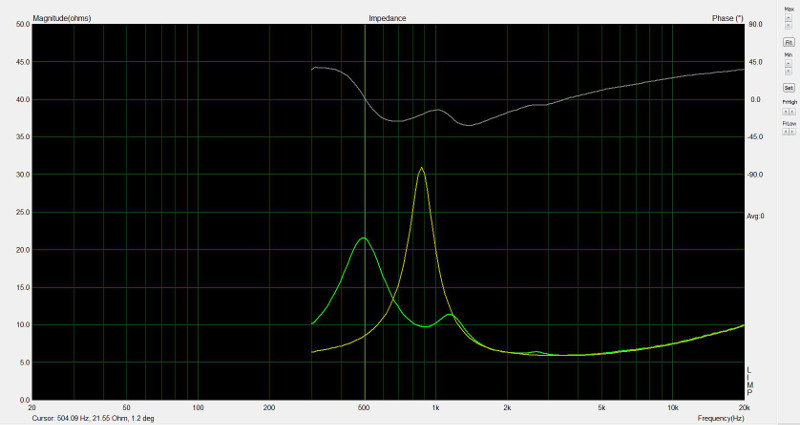Click the Flow right arrow
This screenshot has width=800, height=425.
tap(792, 132)
